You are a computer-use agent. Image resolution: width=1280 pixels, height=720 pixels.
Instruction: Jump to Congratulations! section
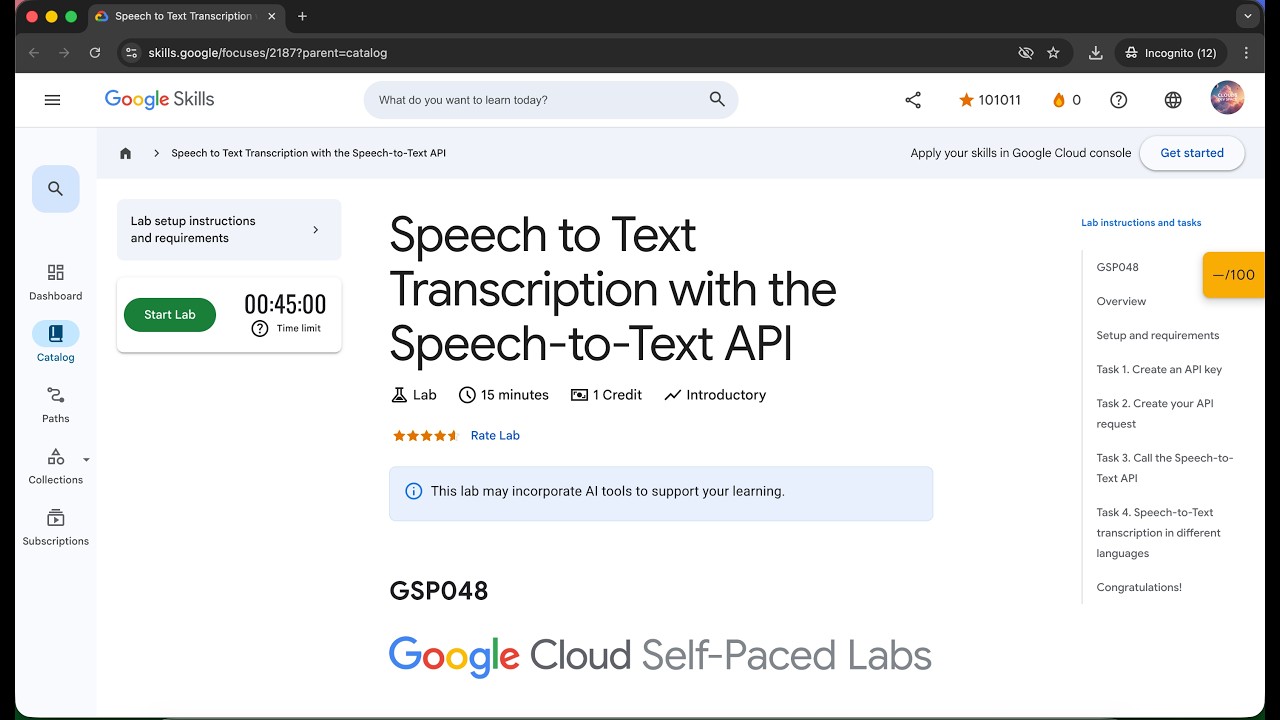1139,587
